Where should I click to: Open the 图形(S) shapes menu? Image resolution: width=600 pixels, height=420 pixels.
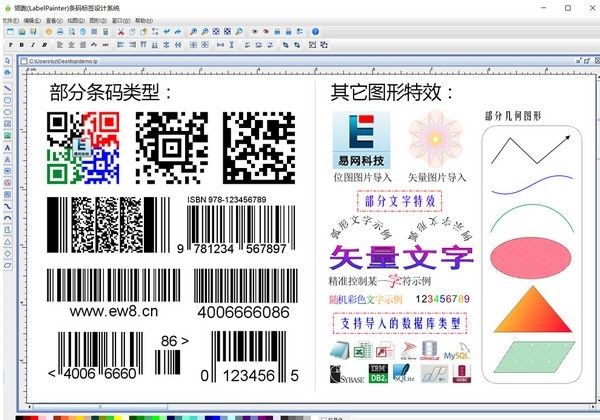click(98, 21)
